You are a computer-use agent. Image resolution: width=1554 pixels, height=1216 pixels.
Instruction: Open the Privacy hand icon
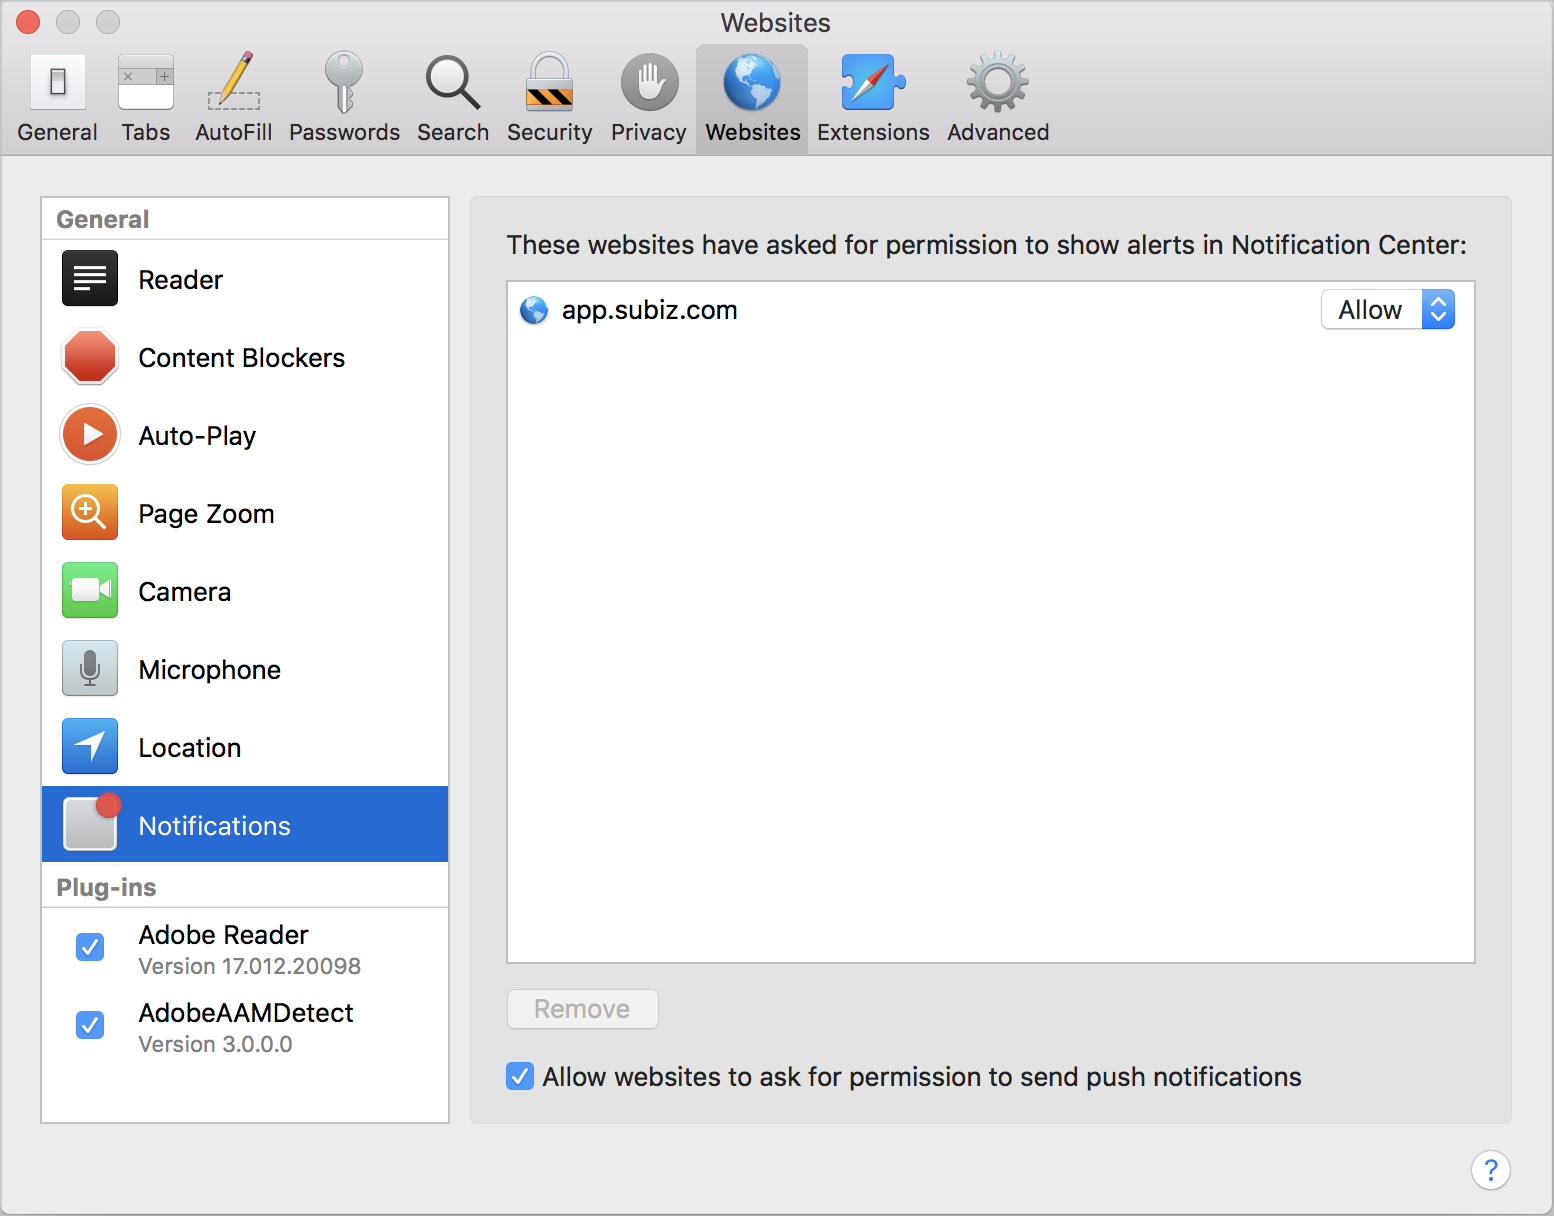[x=649, y=83]
